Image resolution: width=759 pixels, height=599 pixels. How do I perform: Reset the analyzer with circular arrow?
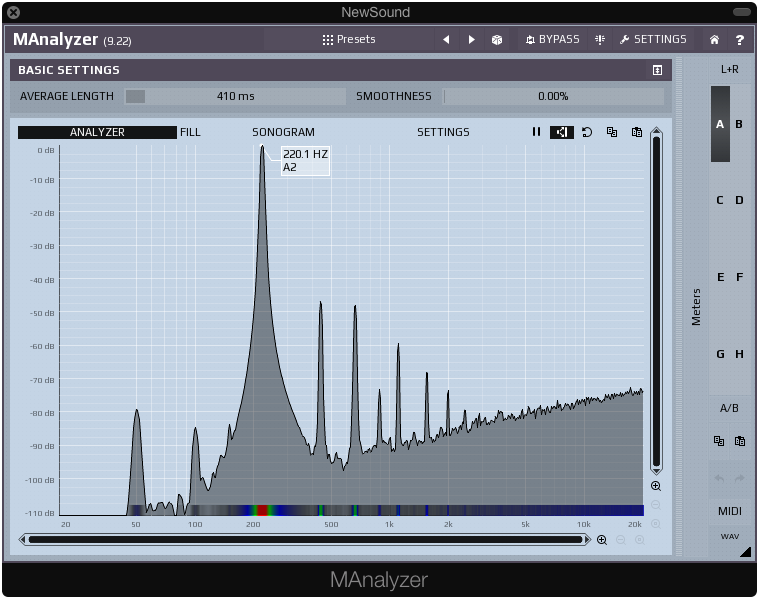tap(587, 132)
